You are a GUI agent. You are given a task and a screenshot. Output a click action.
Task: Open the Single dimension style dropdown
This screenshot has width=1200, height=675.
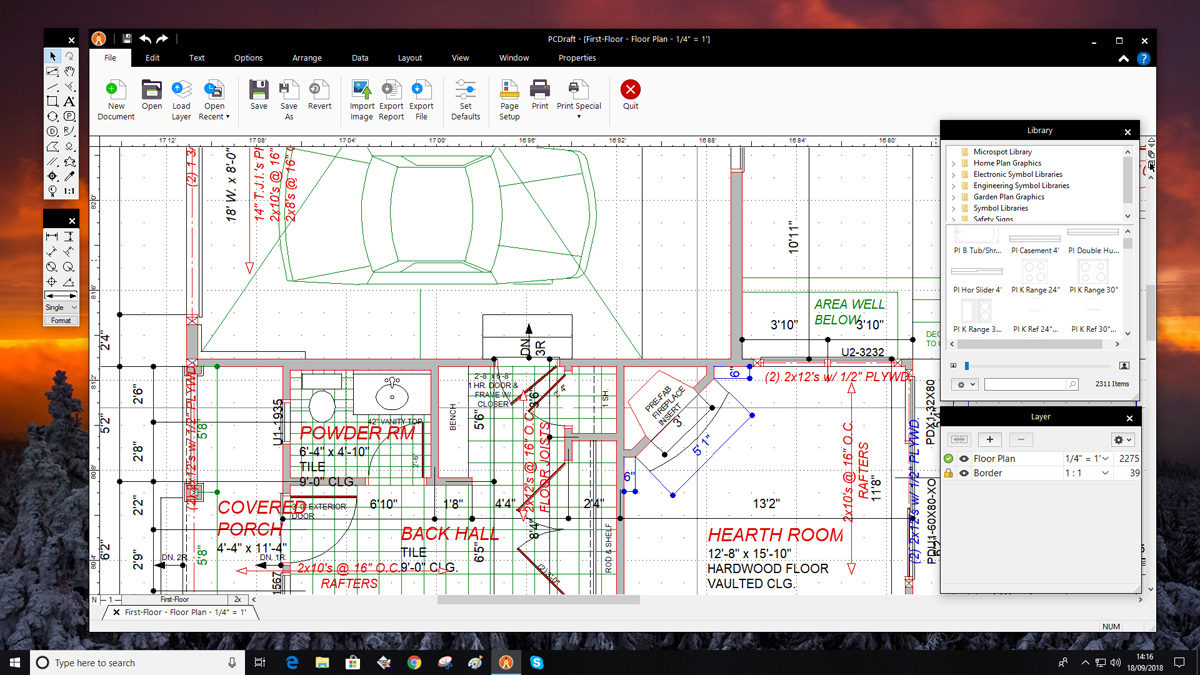click(60, 308)
